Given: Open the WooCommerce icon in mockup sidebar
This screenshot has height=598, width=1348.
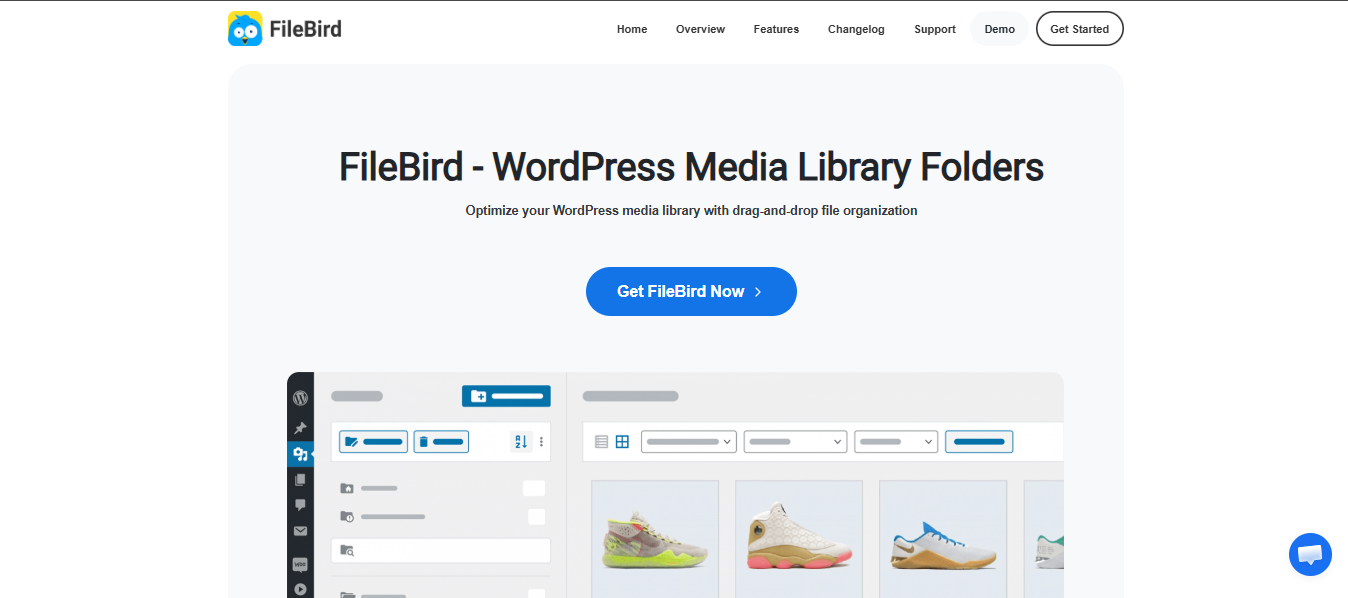Looking at the screenshot, I should click(300, 564).
